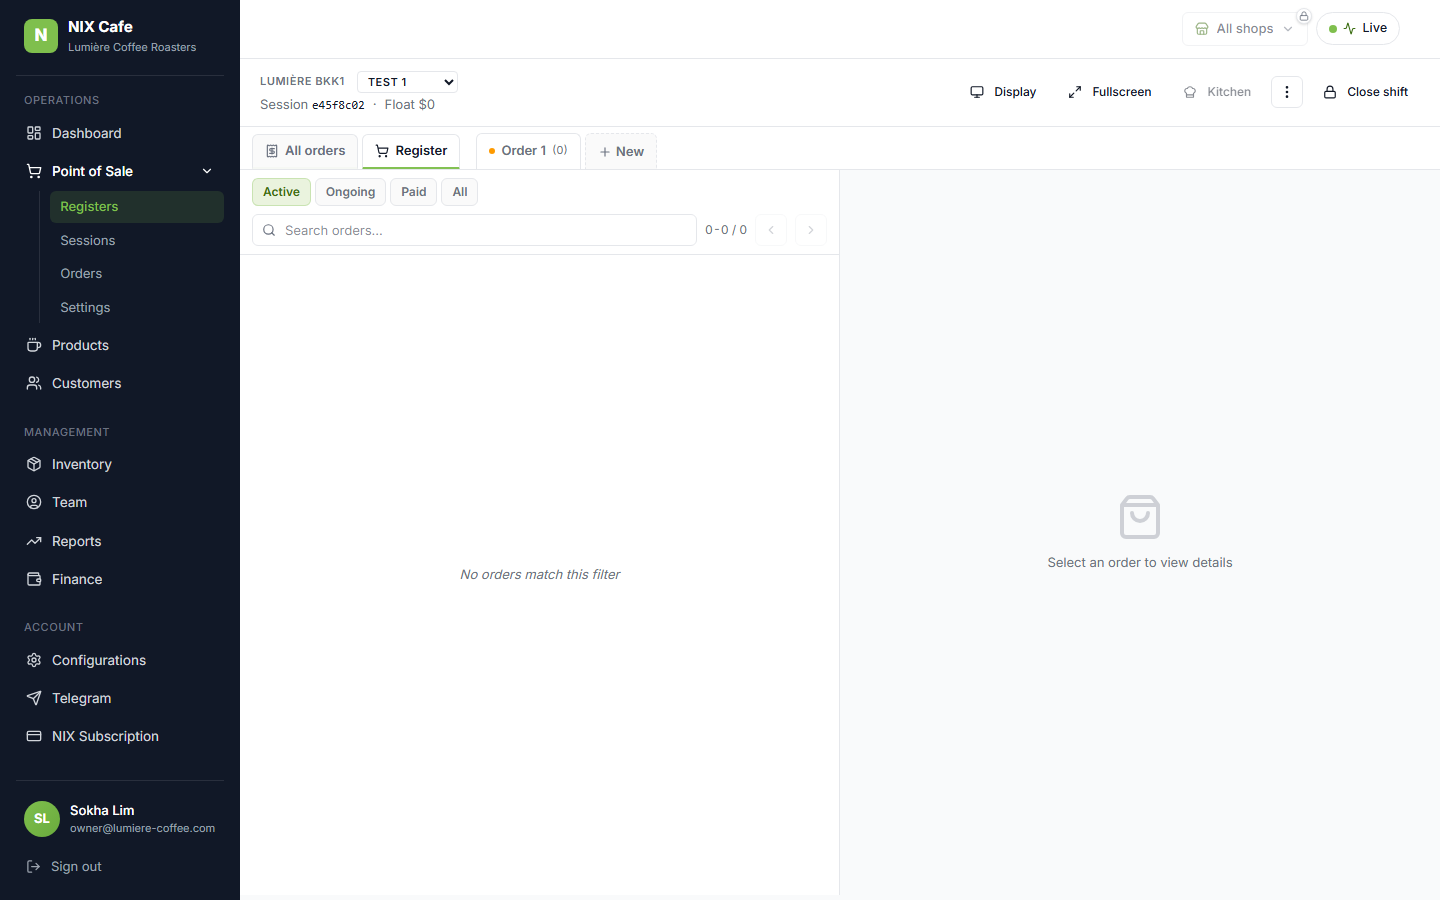Open the Dashboard grid icon
This screenshot has width=1440, height=900.
click(34, 133)
